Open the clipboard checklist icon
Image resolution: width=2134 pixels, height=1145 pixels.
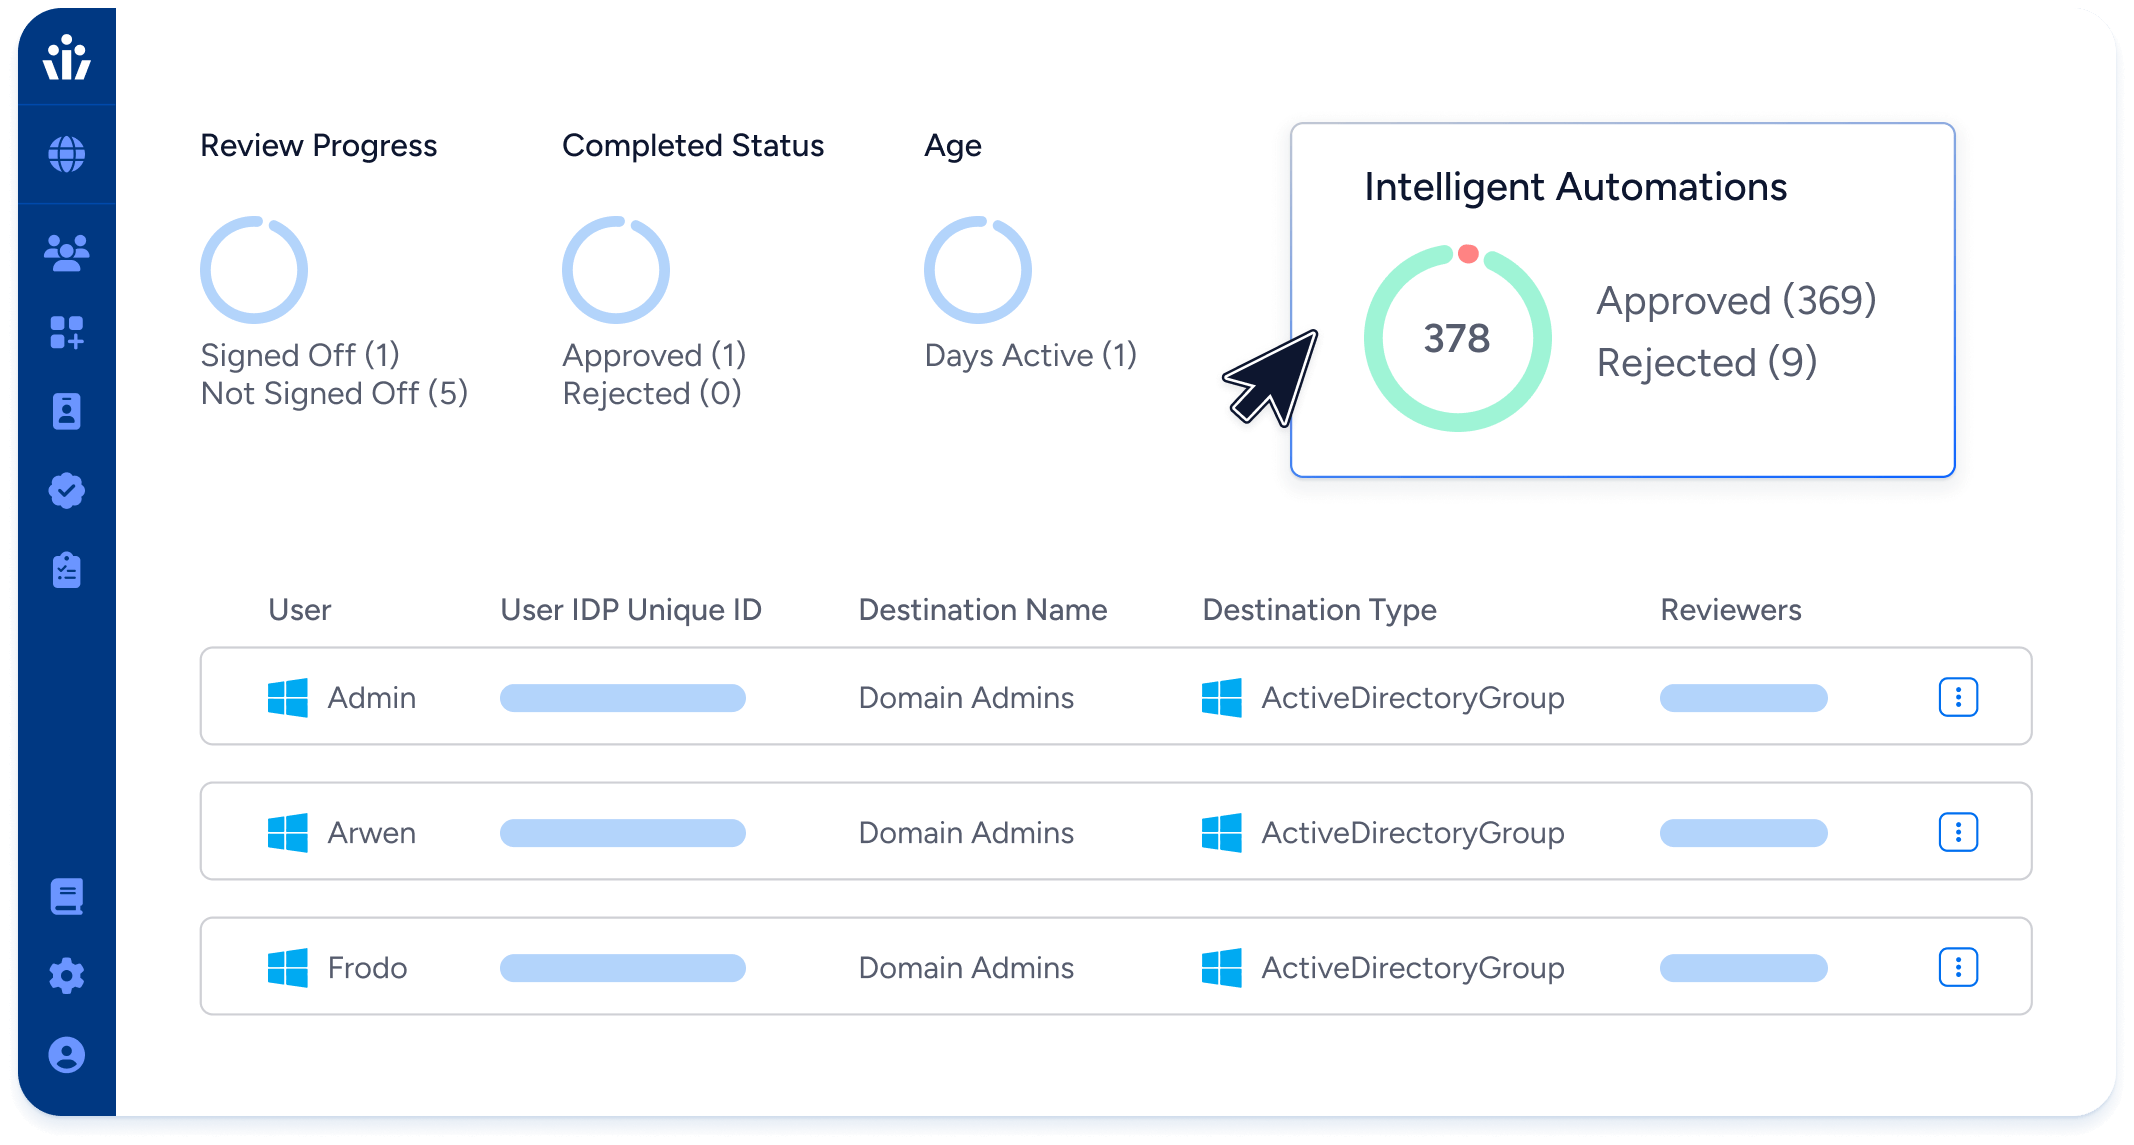pyautogui.click(x=67, y=570)
